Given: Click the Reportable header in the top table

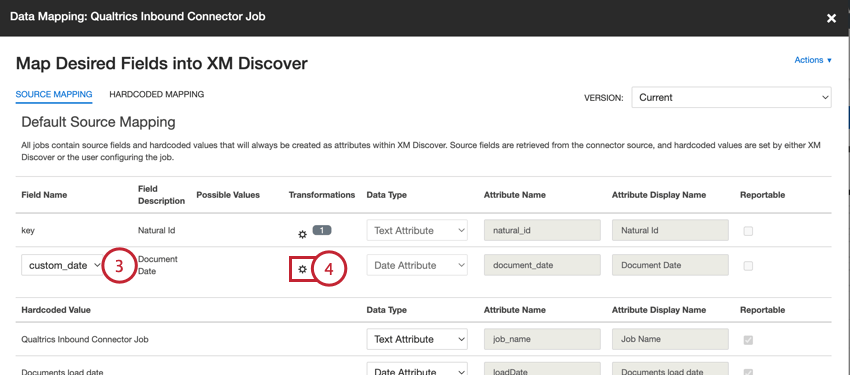Looking at the screenshot, I should click(x=762, y=195).
